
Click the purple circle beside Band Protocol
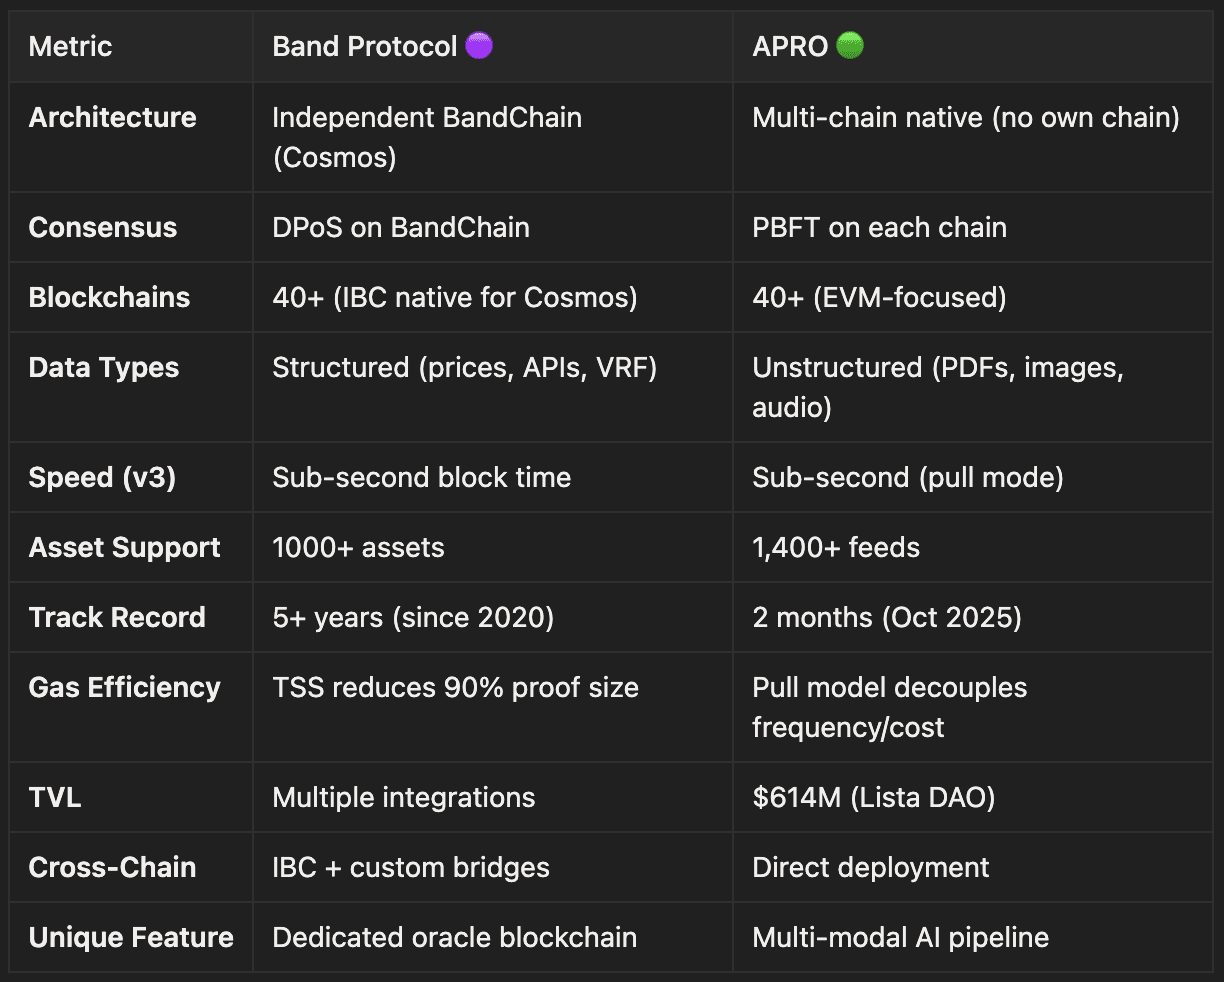pyautogui.click(x=479, y=46)
